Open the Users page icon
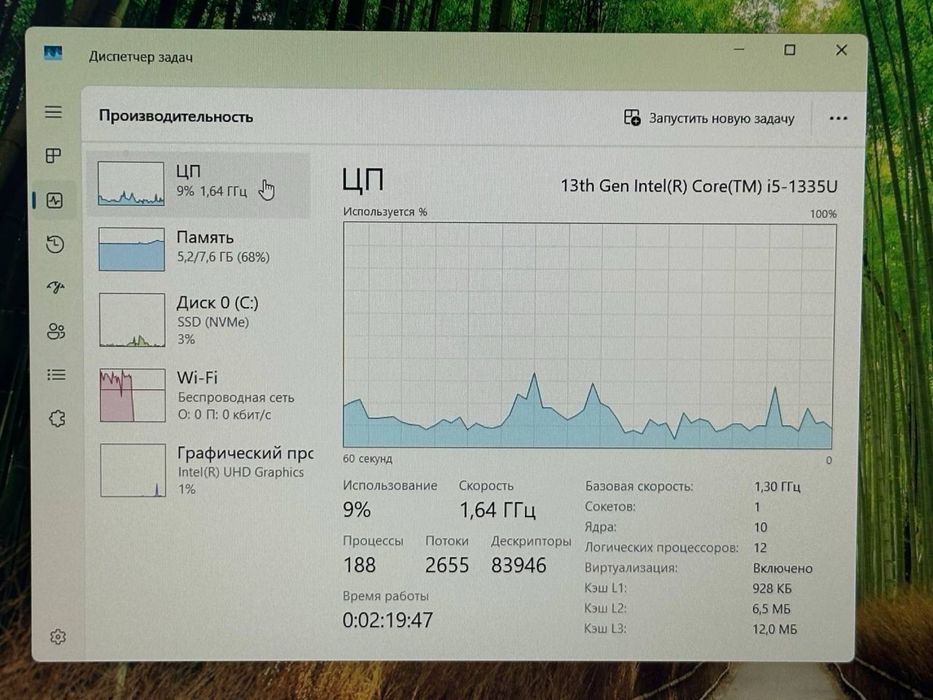Screen dimensions: 933x700 (x=57, y=332)
